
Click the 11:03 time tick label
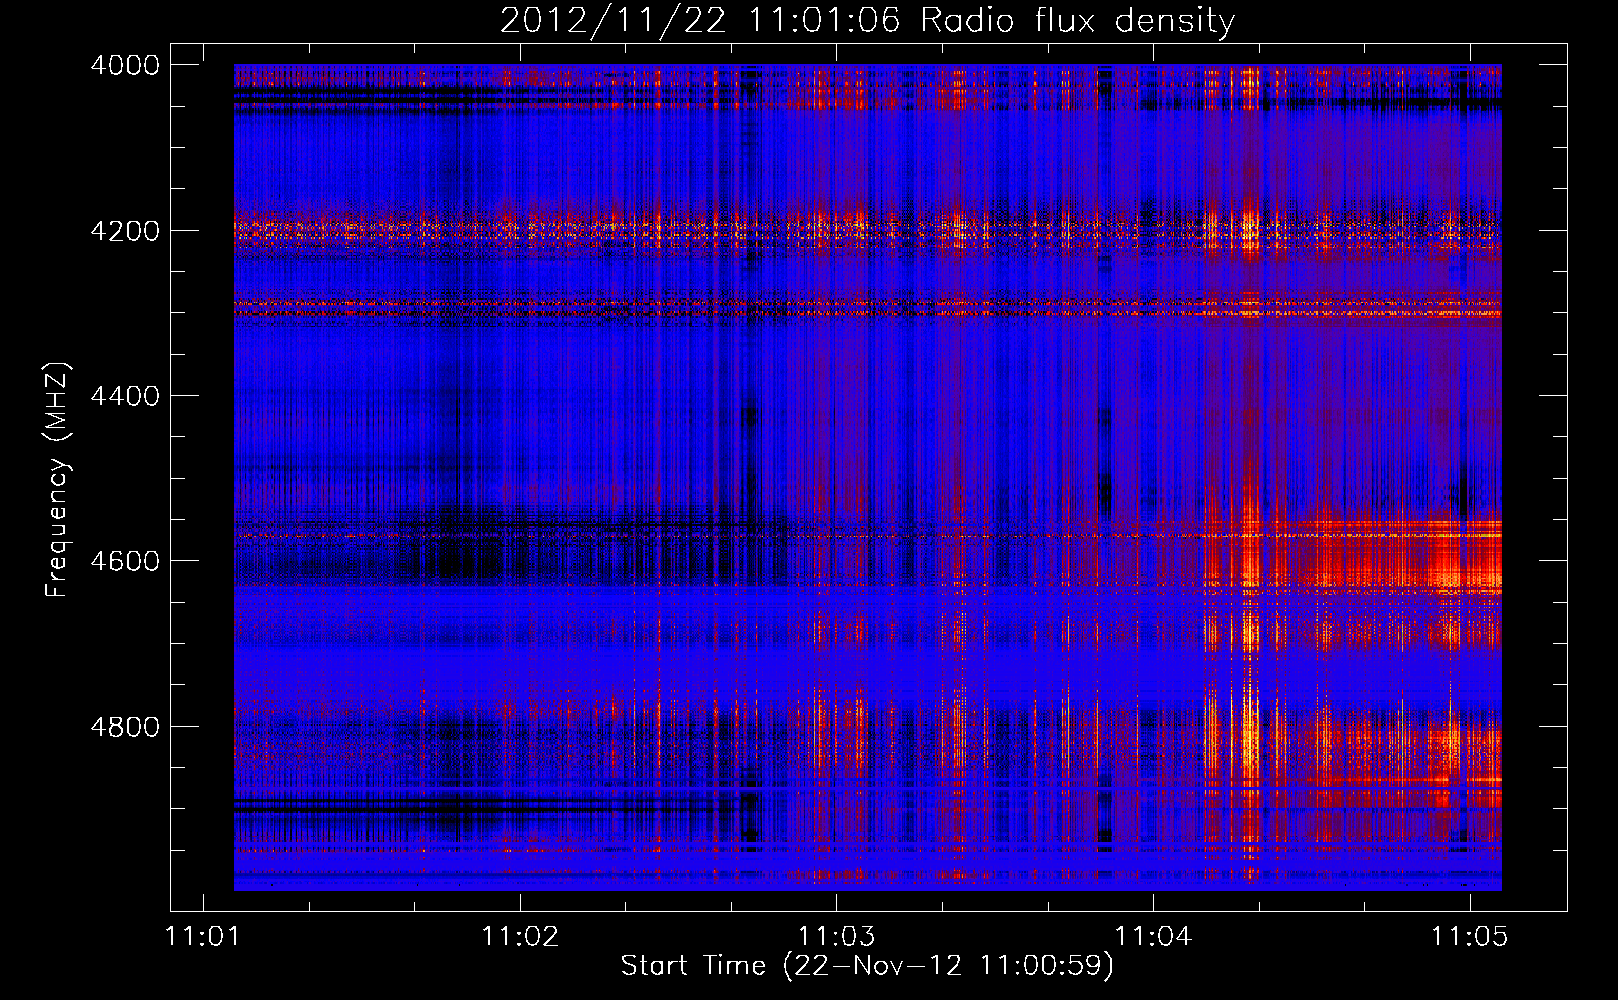coord(837,936)
